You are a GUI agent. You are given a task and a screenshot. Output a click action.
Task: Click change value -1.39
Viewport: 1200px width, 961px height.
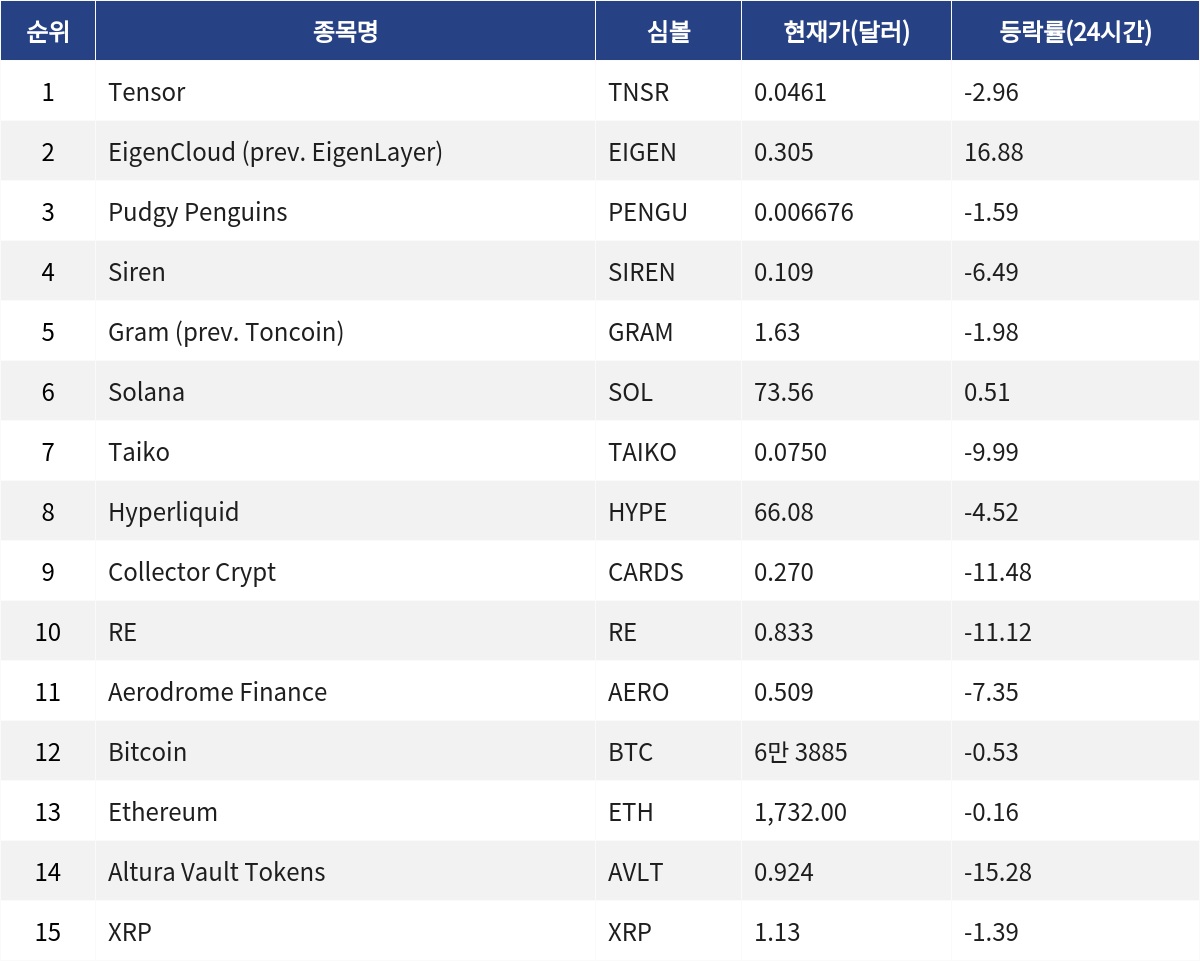[991, 932]
